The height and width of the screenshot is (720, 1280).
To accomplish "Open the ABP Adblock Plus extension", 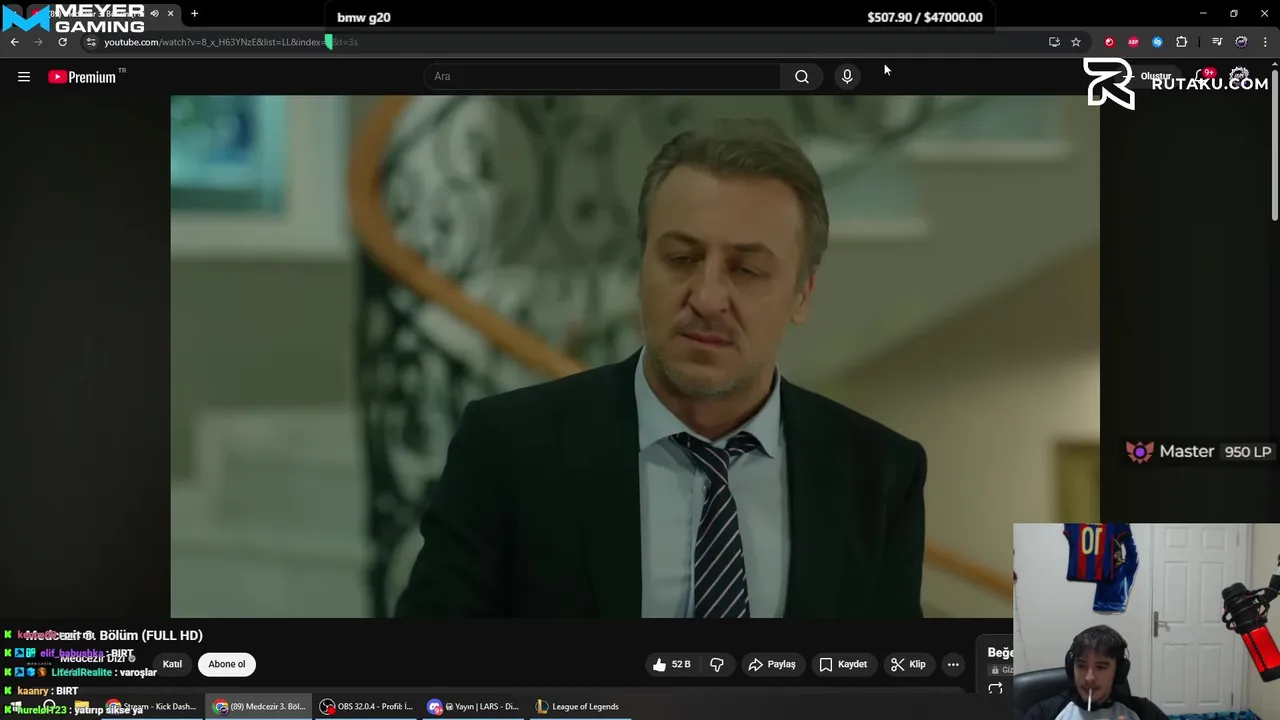I will (x=1133, y=42).
